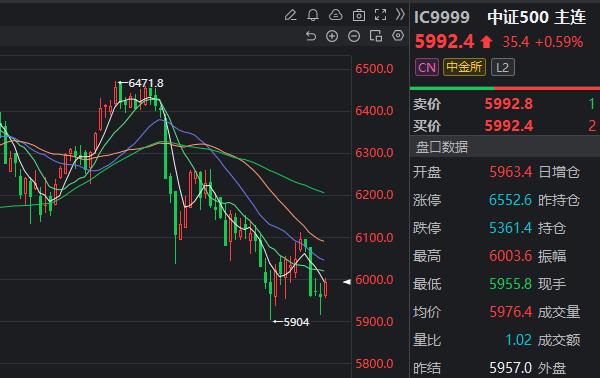Screen dimensions: 600x378
Task: Click the IC9999 contract code
Action: [x=442, y=17]
